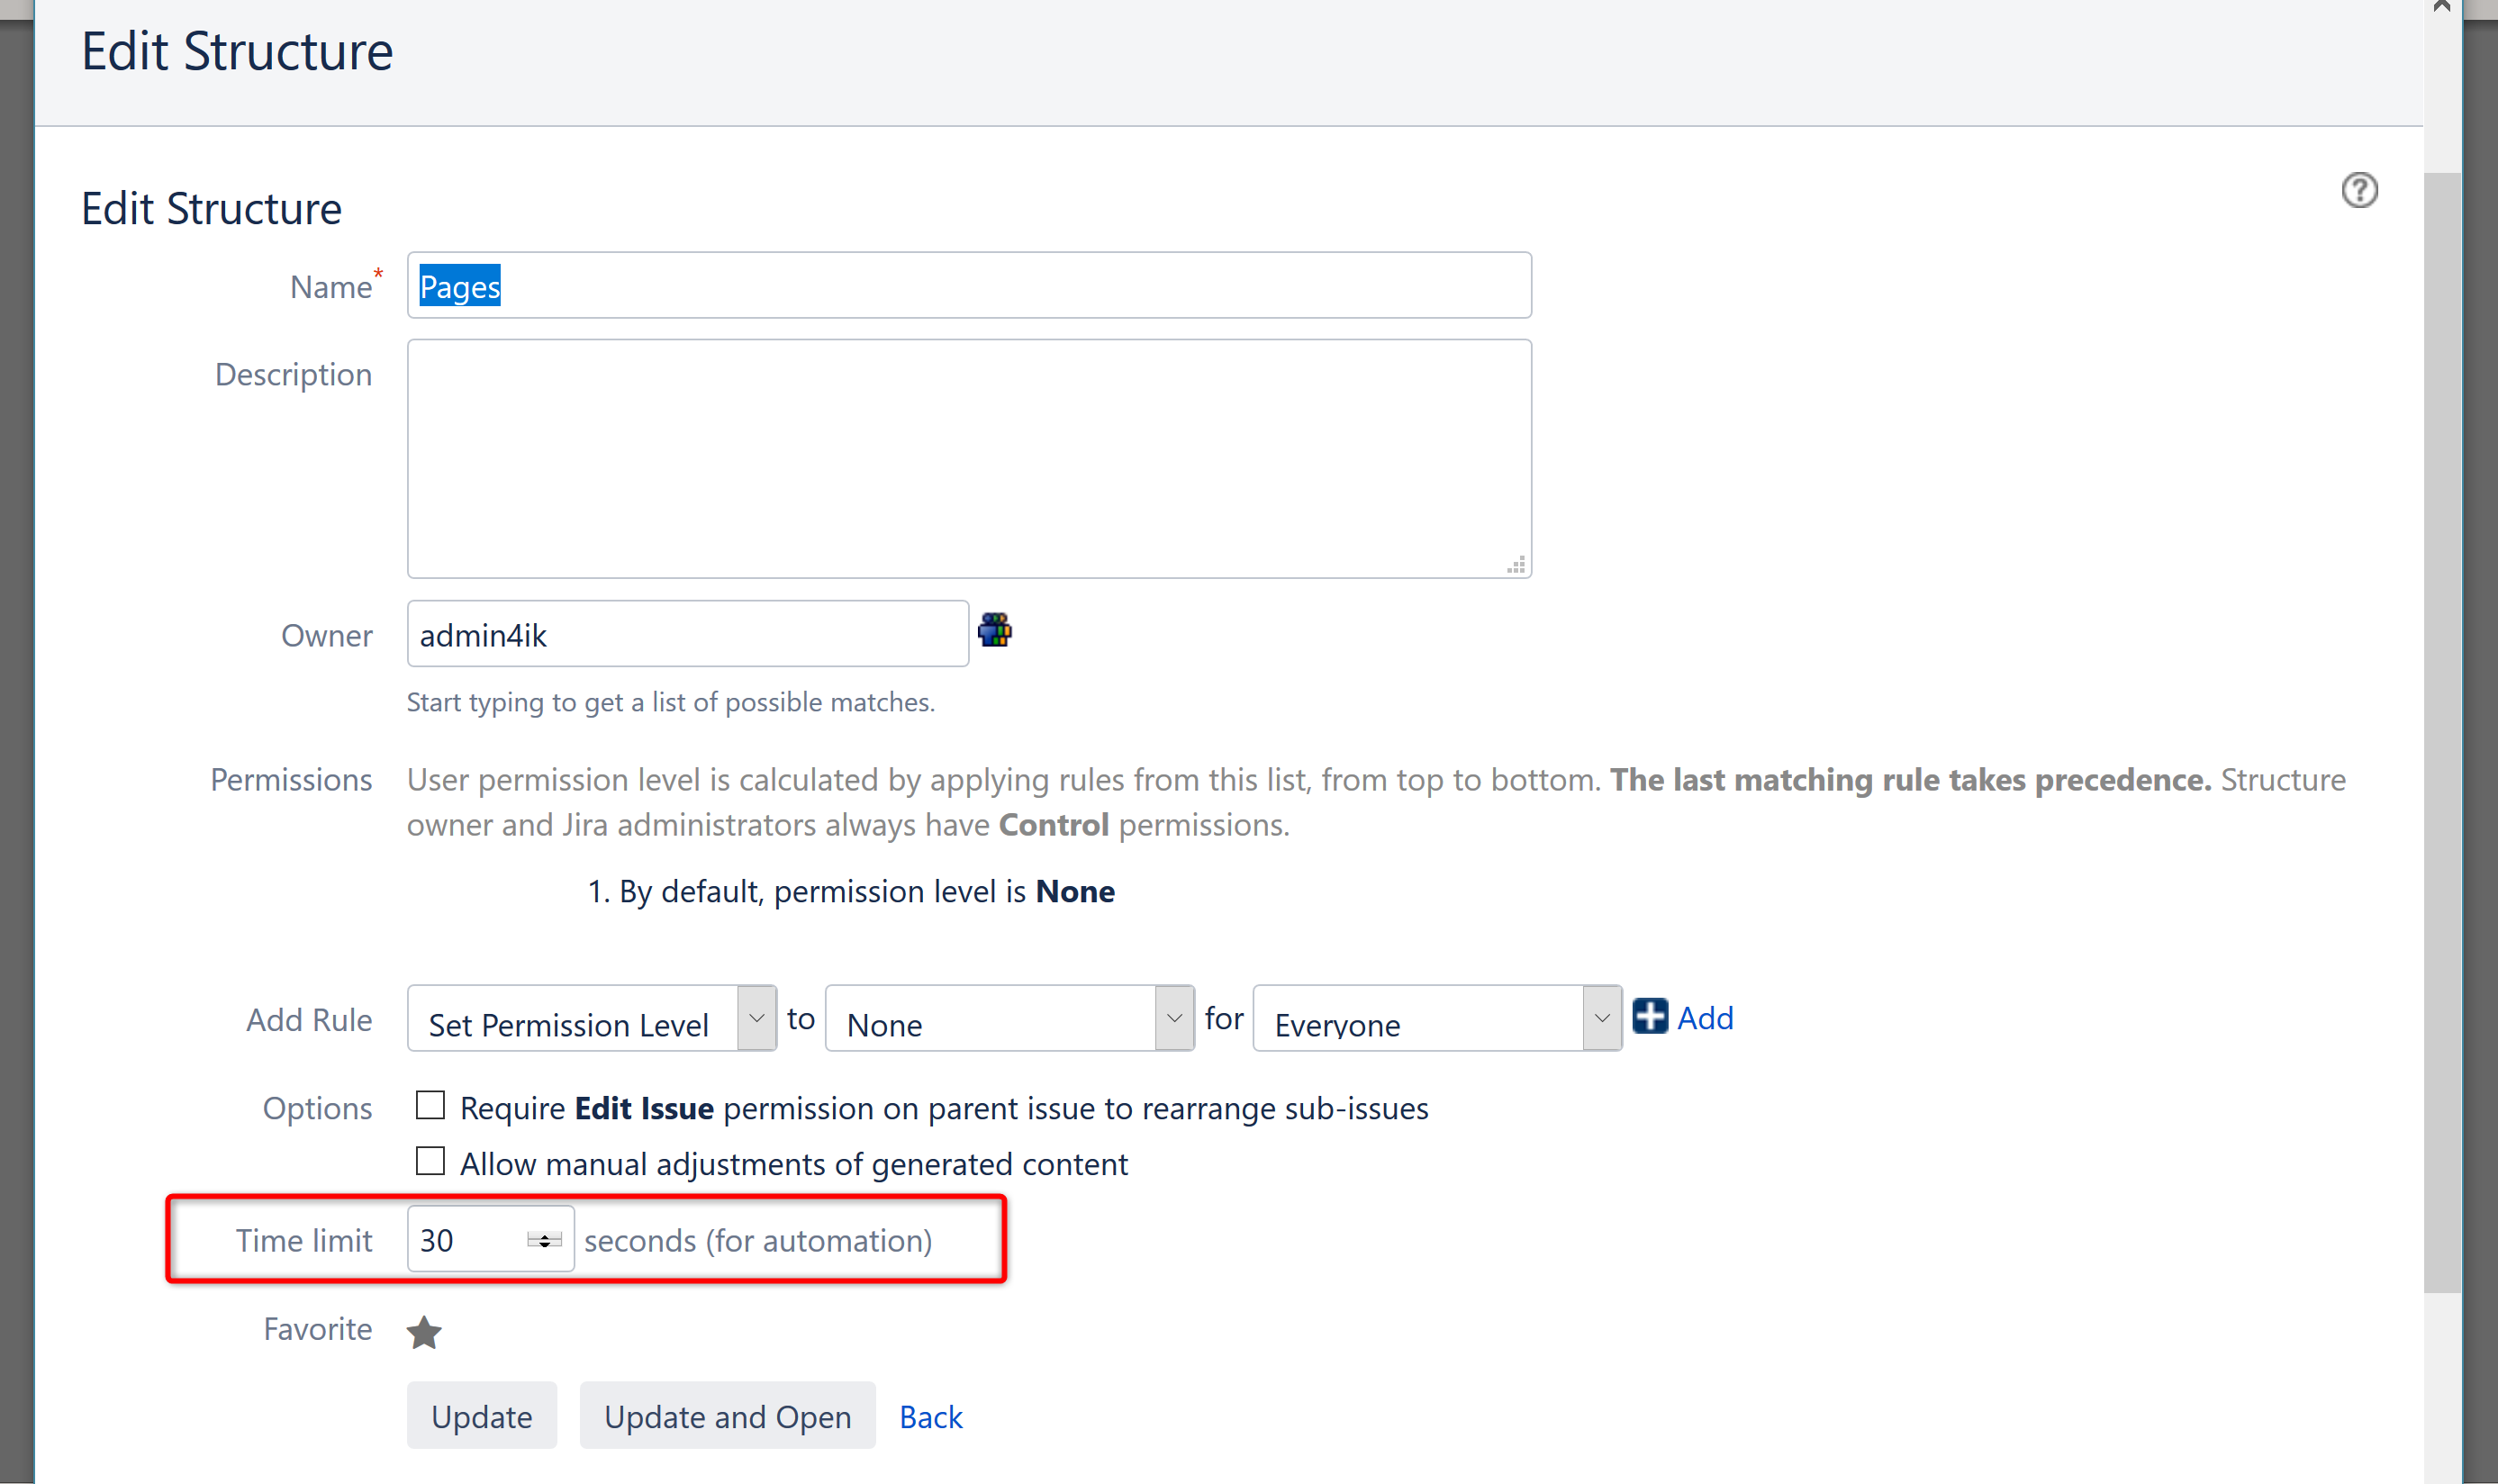The height and width of the screenshot is (1484, 2498).
Task: Click the Update and Open button
Action: [727, 1416]
